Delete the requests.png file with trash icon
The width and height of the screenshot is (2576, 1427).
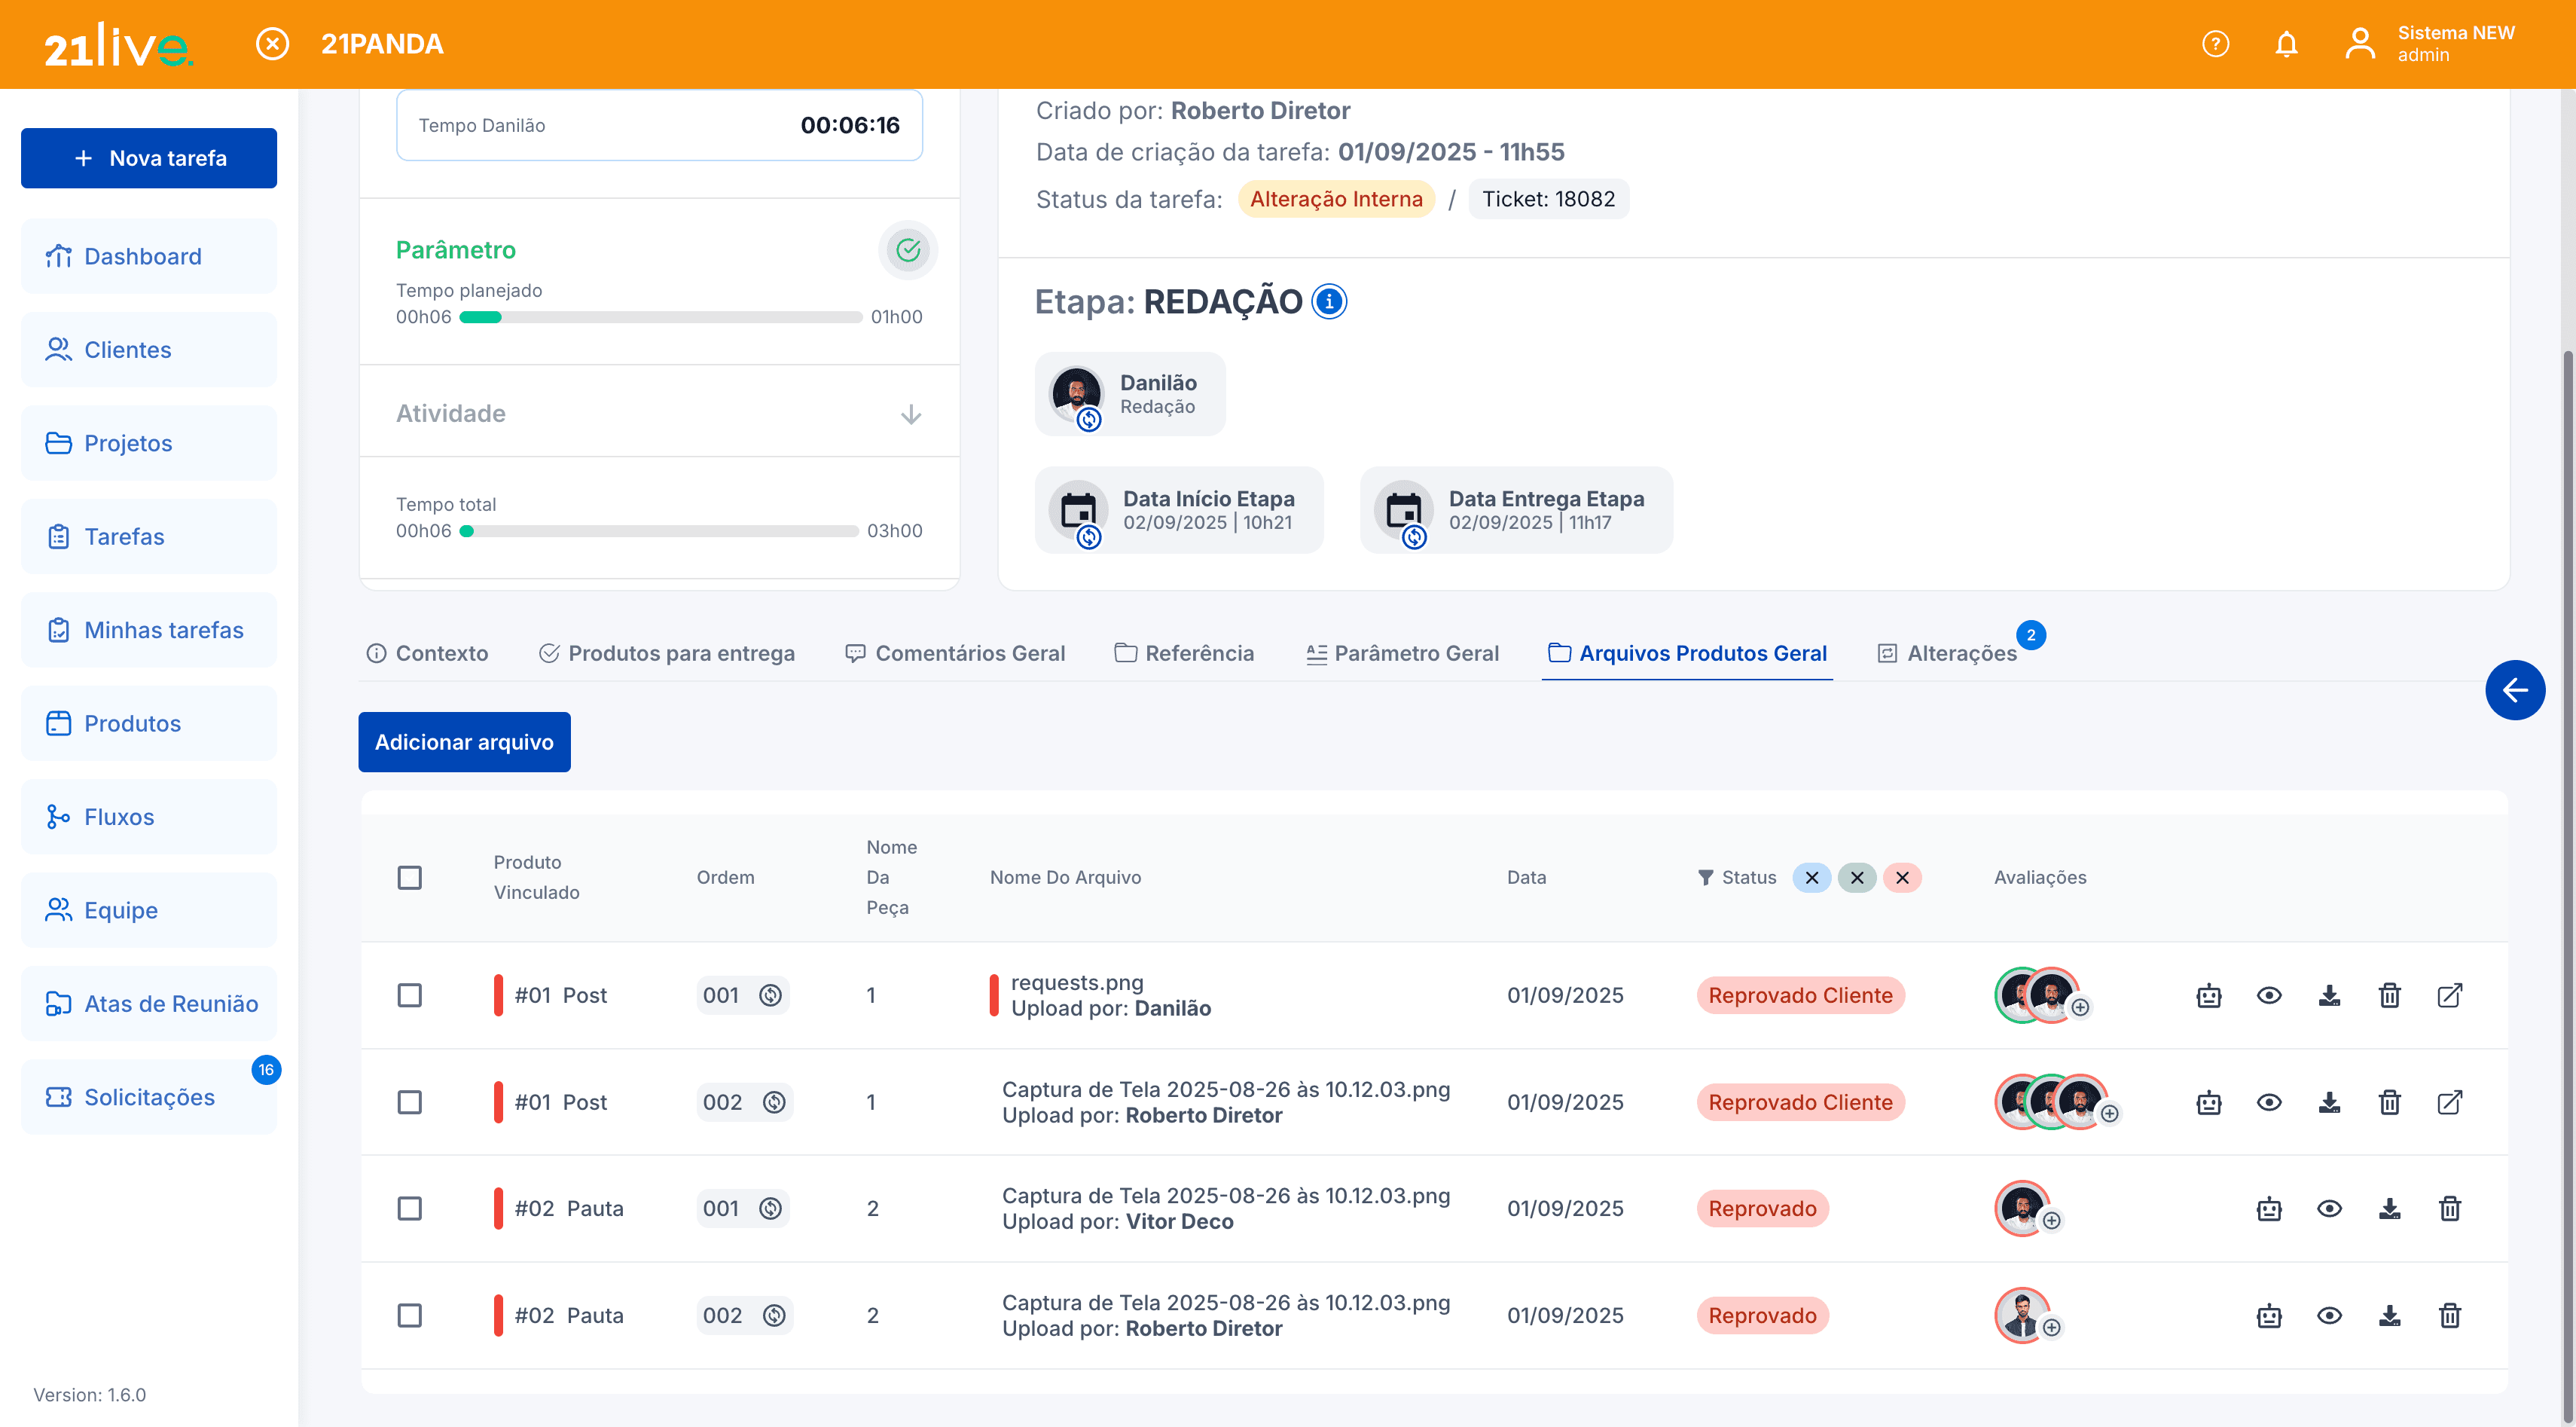pyautogui.click(x=2389, y=995)
